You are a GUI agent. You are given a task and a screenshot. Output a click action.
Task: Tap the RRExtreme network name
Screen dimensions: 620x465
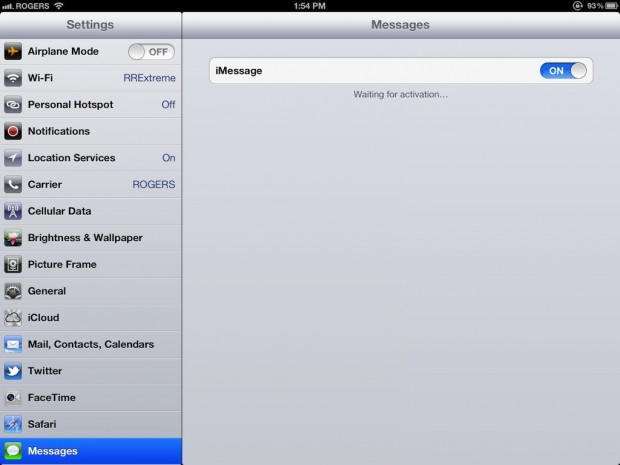(149, 78)
